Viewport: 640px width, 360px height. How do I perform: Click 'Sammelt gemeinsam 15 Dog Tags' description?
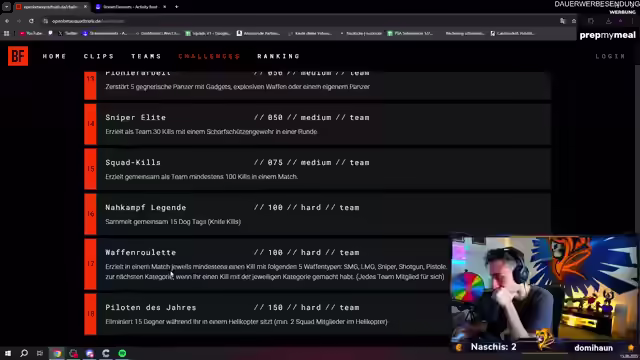(173, 222)
